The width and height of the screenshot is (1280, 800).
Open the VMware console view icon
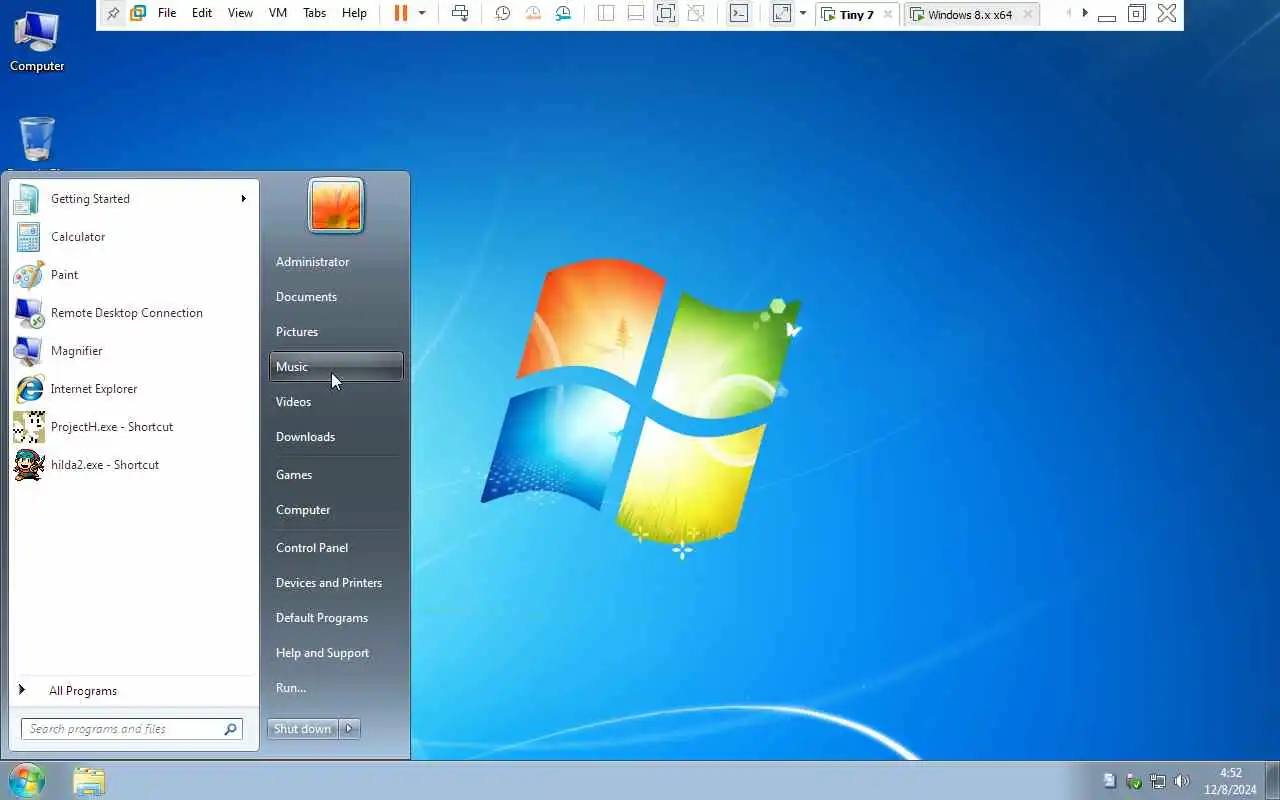(738, 13)
